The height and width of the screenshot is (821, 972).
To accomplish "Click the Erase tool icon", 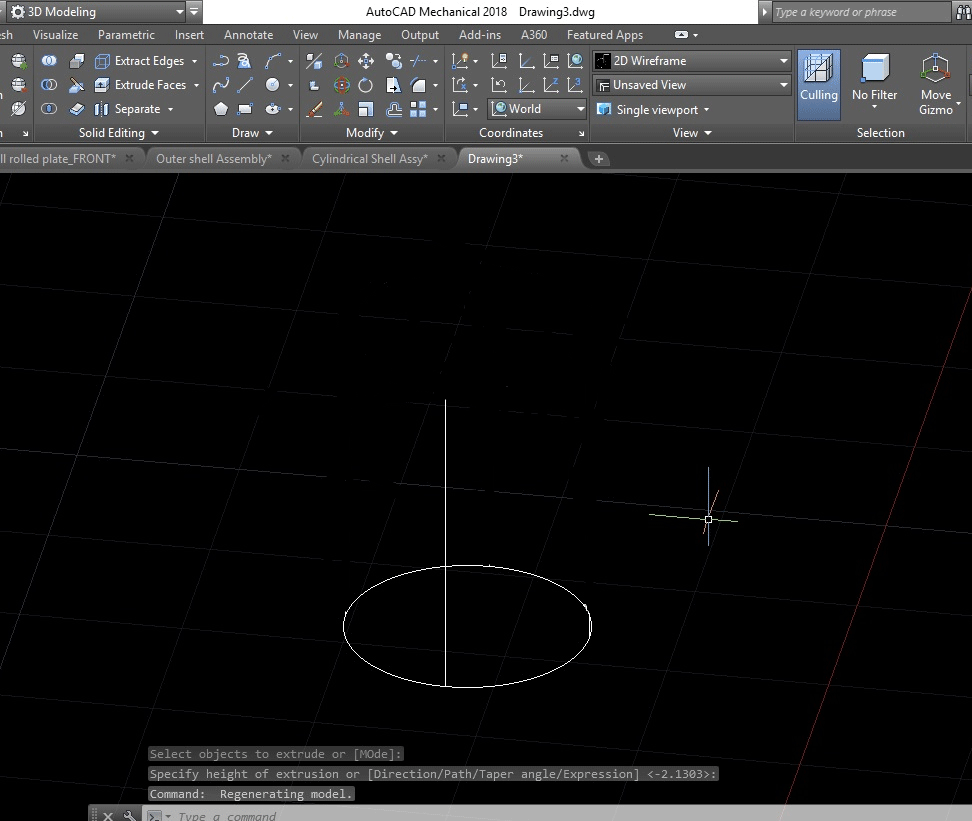I will tap(314, 109).
